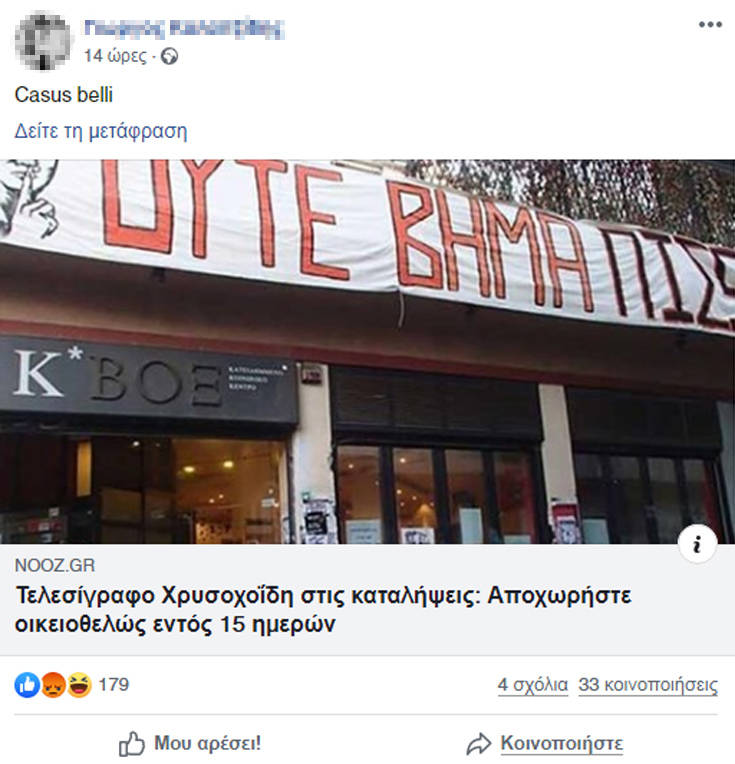
Task: Open the link info 'i' icon
Action: [697, 544]
